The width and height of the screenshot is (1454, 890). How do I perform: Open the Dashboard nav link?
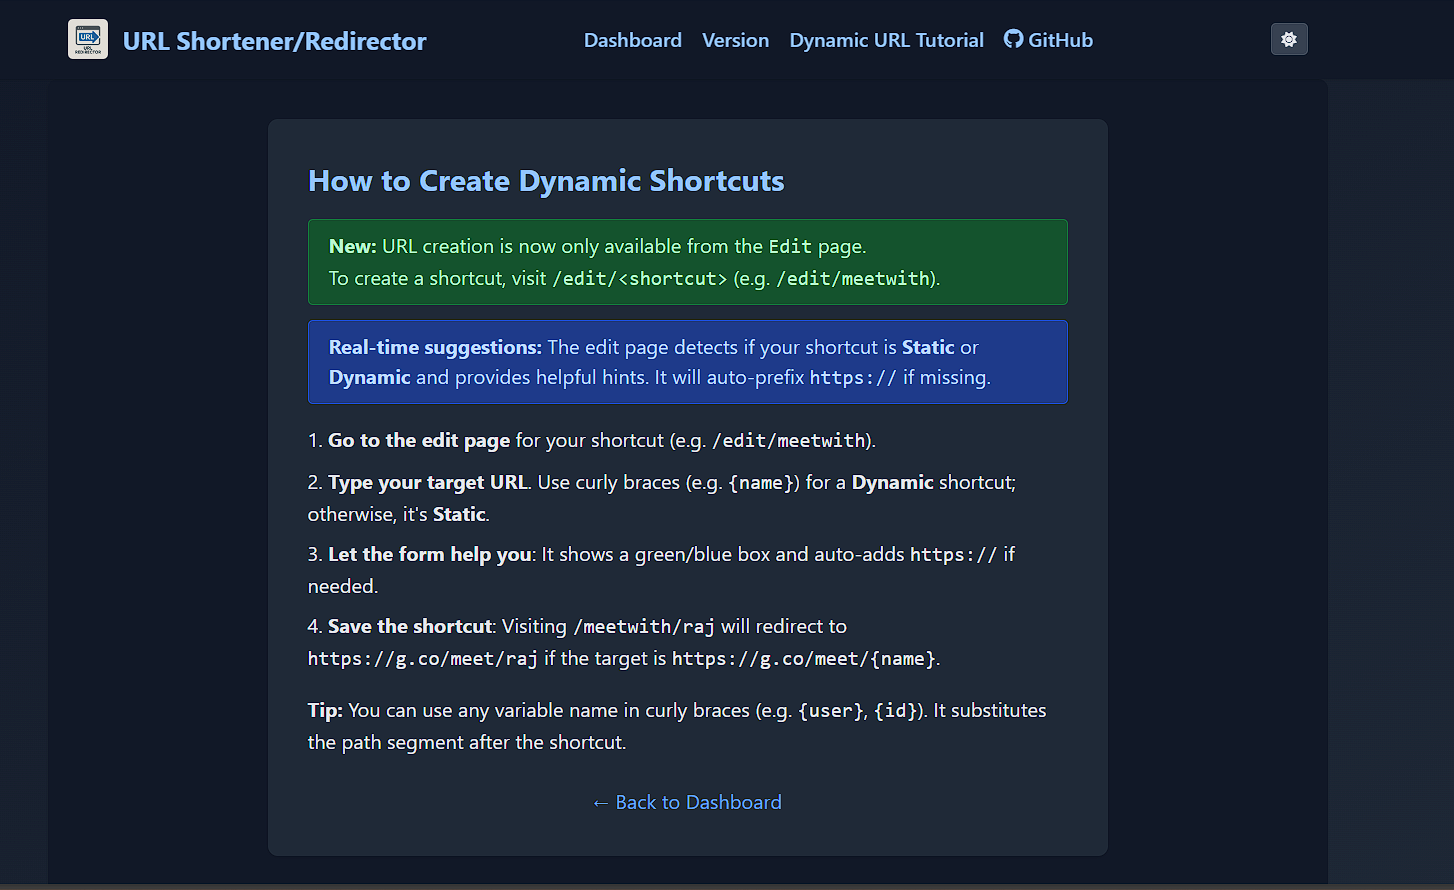[x=633, y=40]
